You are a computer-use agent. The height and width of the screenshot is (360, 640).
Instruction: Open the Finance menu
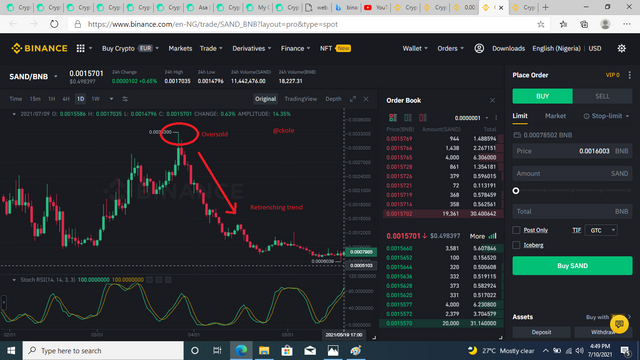click(x=295, y=48)
